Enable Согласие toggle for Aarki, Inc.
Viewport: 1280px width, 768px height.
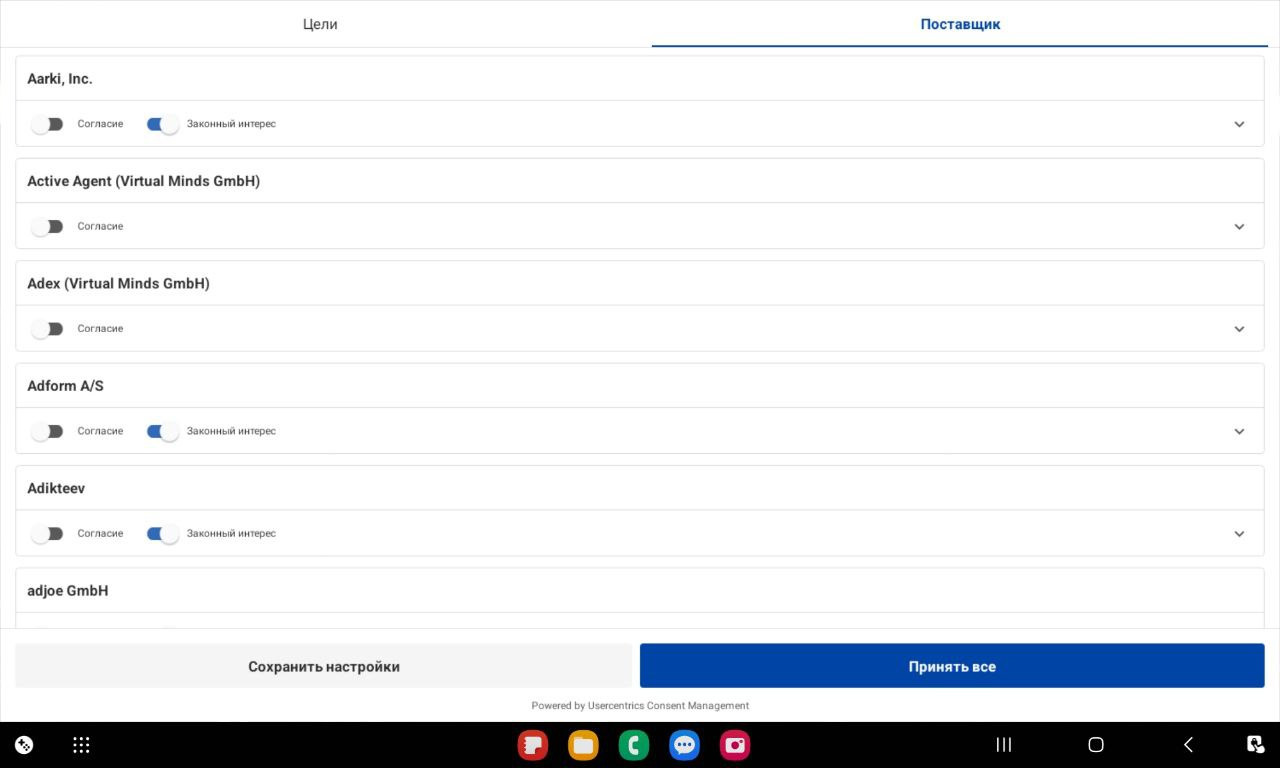[47, 124]
